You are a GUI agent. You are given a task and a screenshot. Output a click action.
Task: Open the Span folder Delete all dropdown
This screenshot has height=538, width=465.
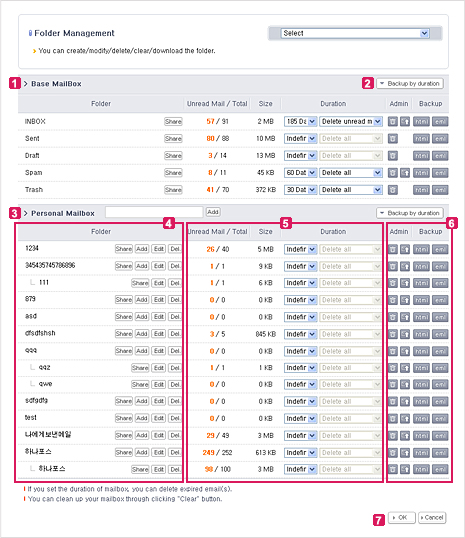click(351, 173)
